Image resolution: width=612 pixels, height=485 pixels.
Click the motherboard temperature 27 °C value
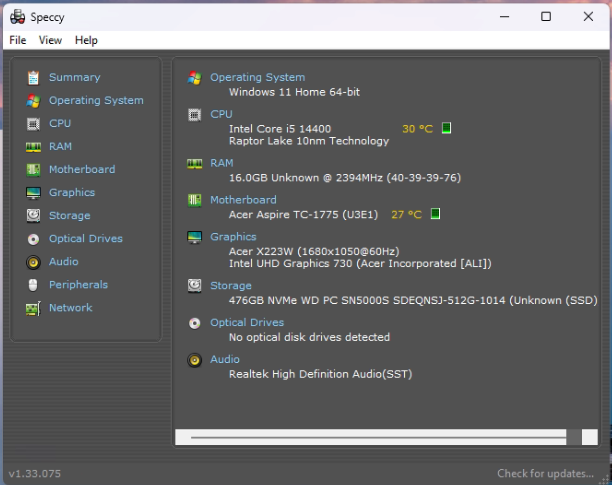[x=406, y=215]
